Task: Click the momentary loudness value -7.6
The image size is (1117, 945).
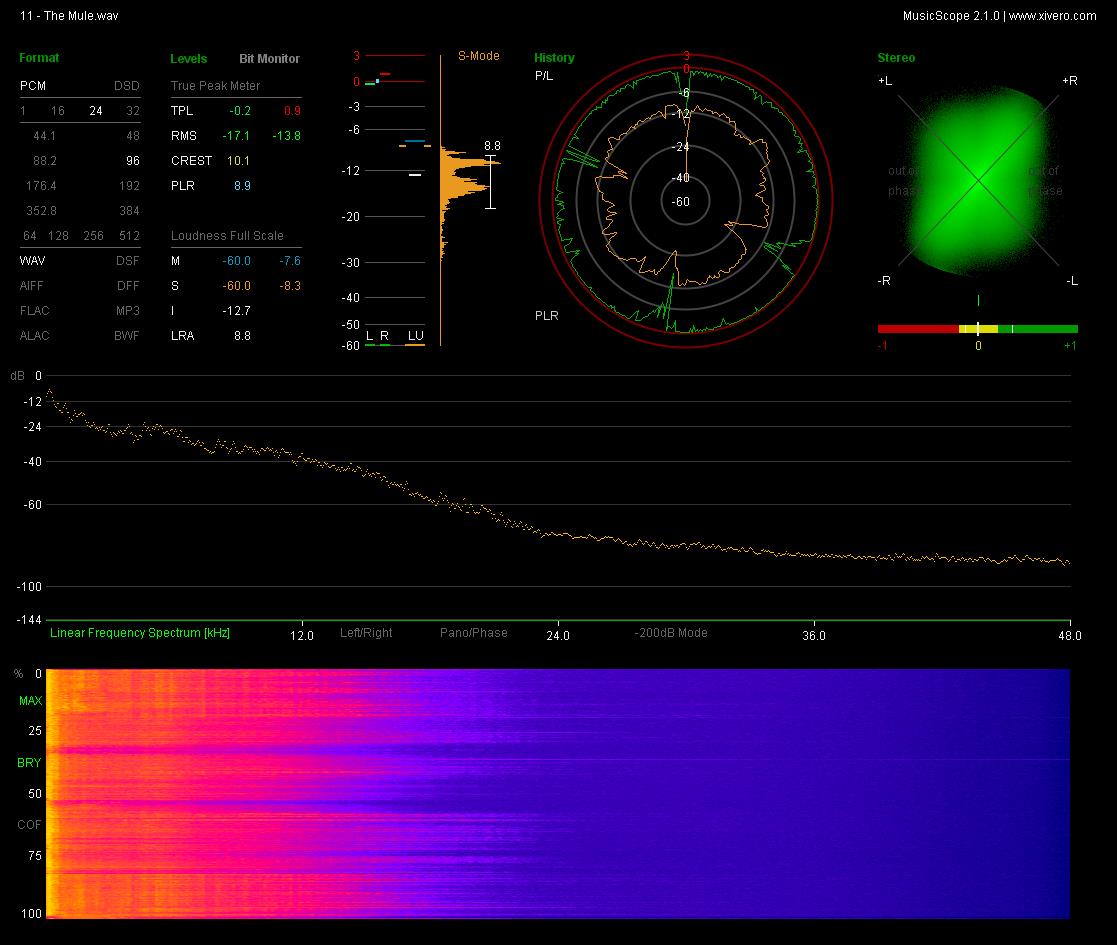Action: [290, 261]
